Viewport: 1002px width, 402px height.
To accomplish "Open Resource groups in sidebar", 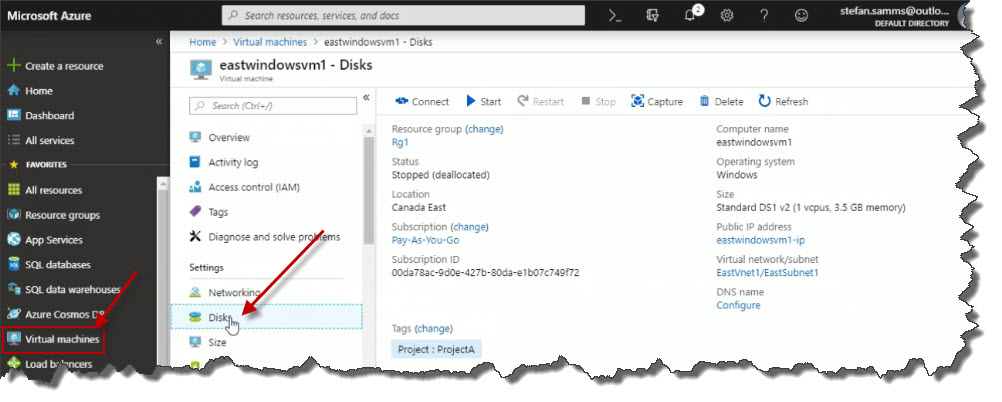I will click(53, 215).
